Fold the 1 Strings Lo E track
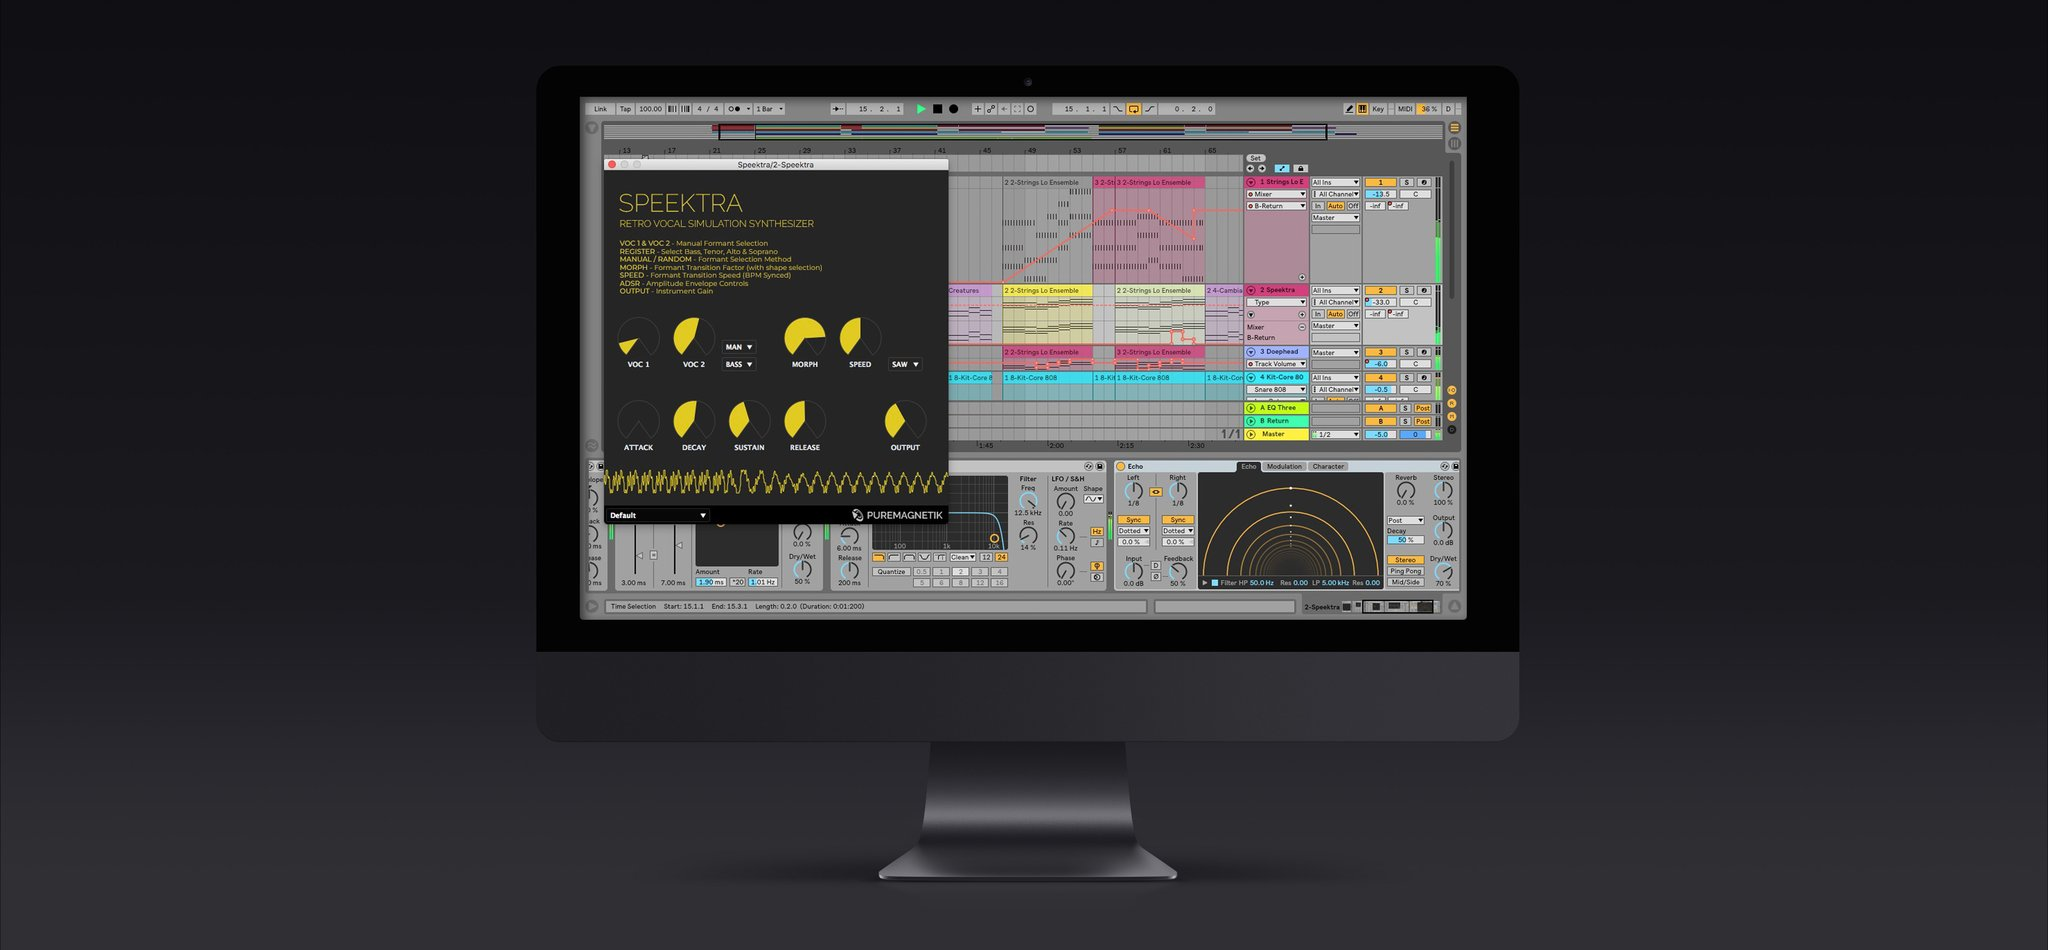Image resolution: width=2048 pixels, height=950 pixels. [1251, 182]
